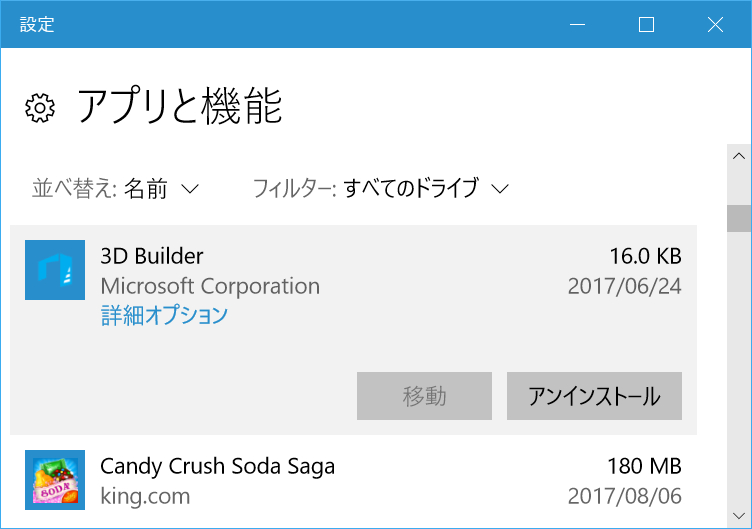
Task: Click the 3D Builder app name
Action: tap(152, 256)
